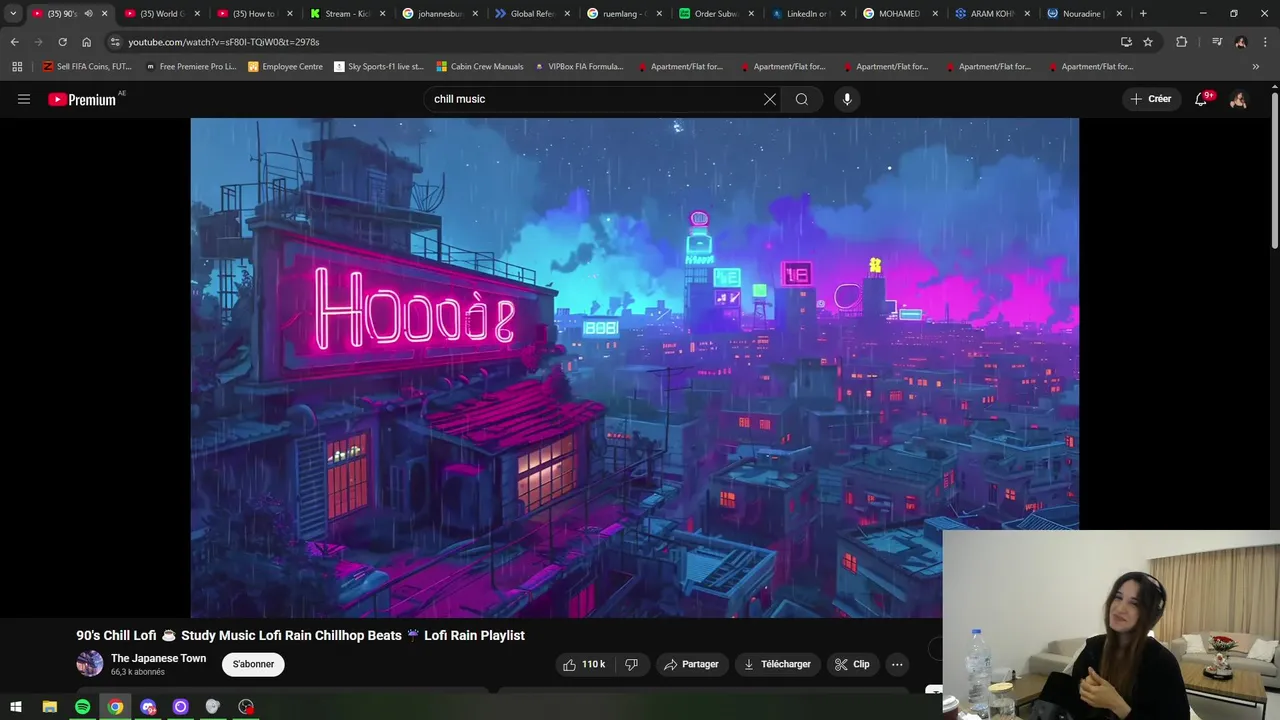This screenshot has height=720, width=1280.
Task: Open the tab search dropdown arrow
Action: [x=13, y=14]
